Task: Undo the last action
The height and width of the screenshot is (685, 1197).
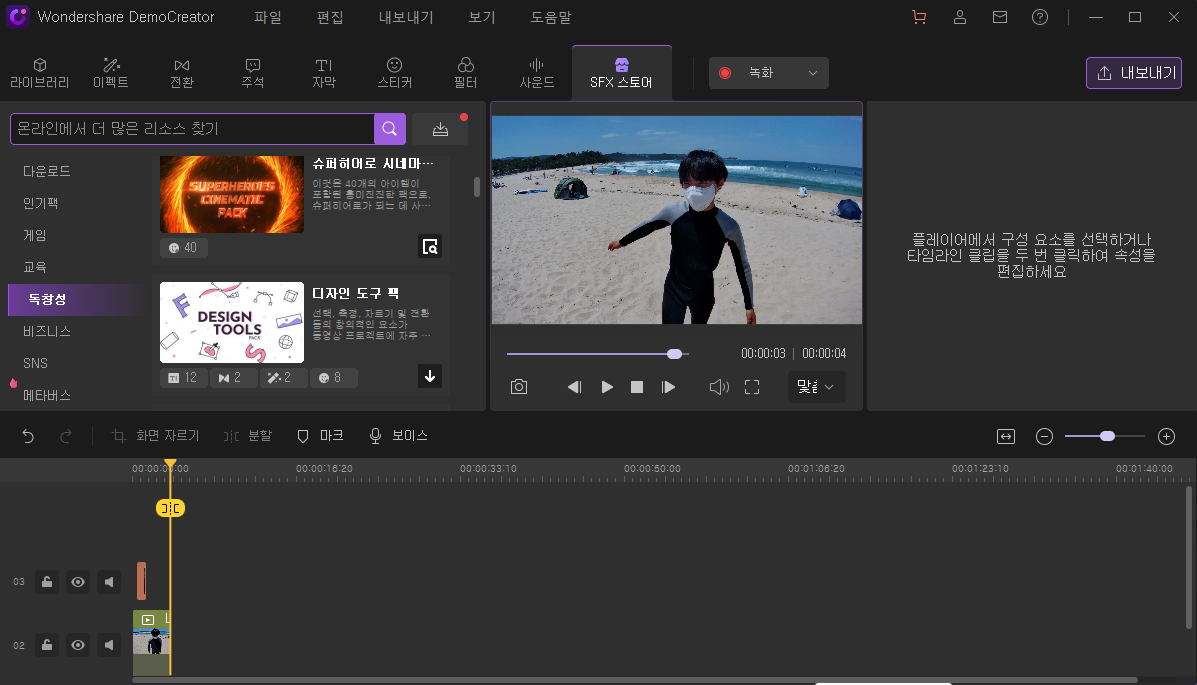Action: click(x=28, y=436)
